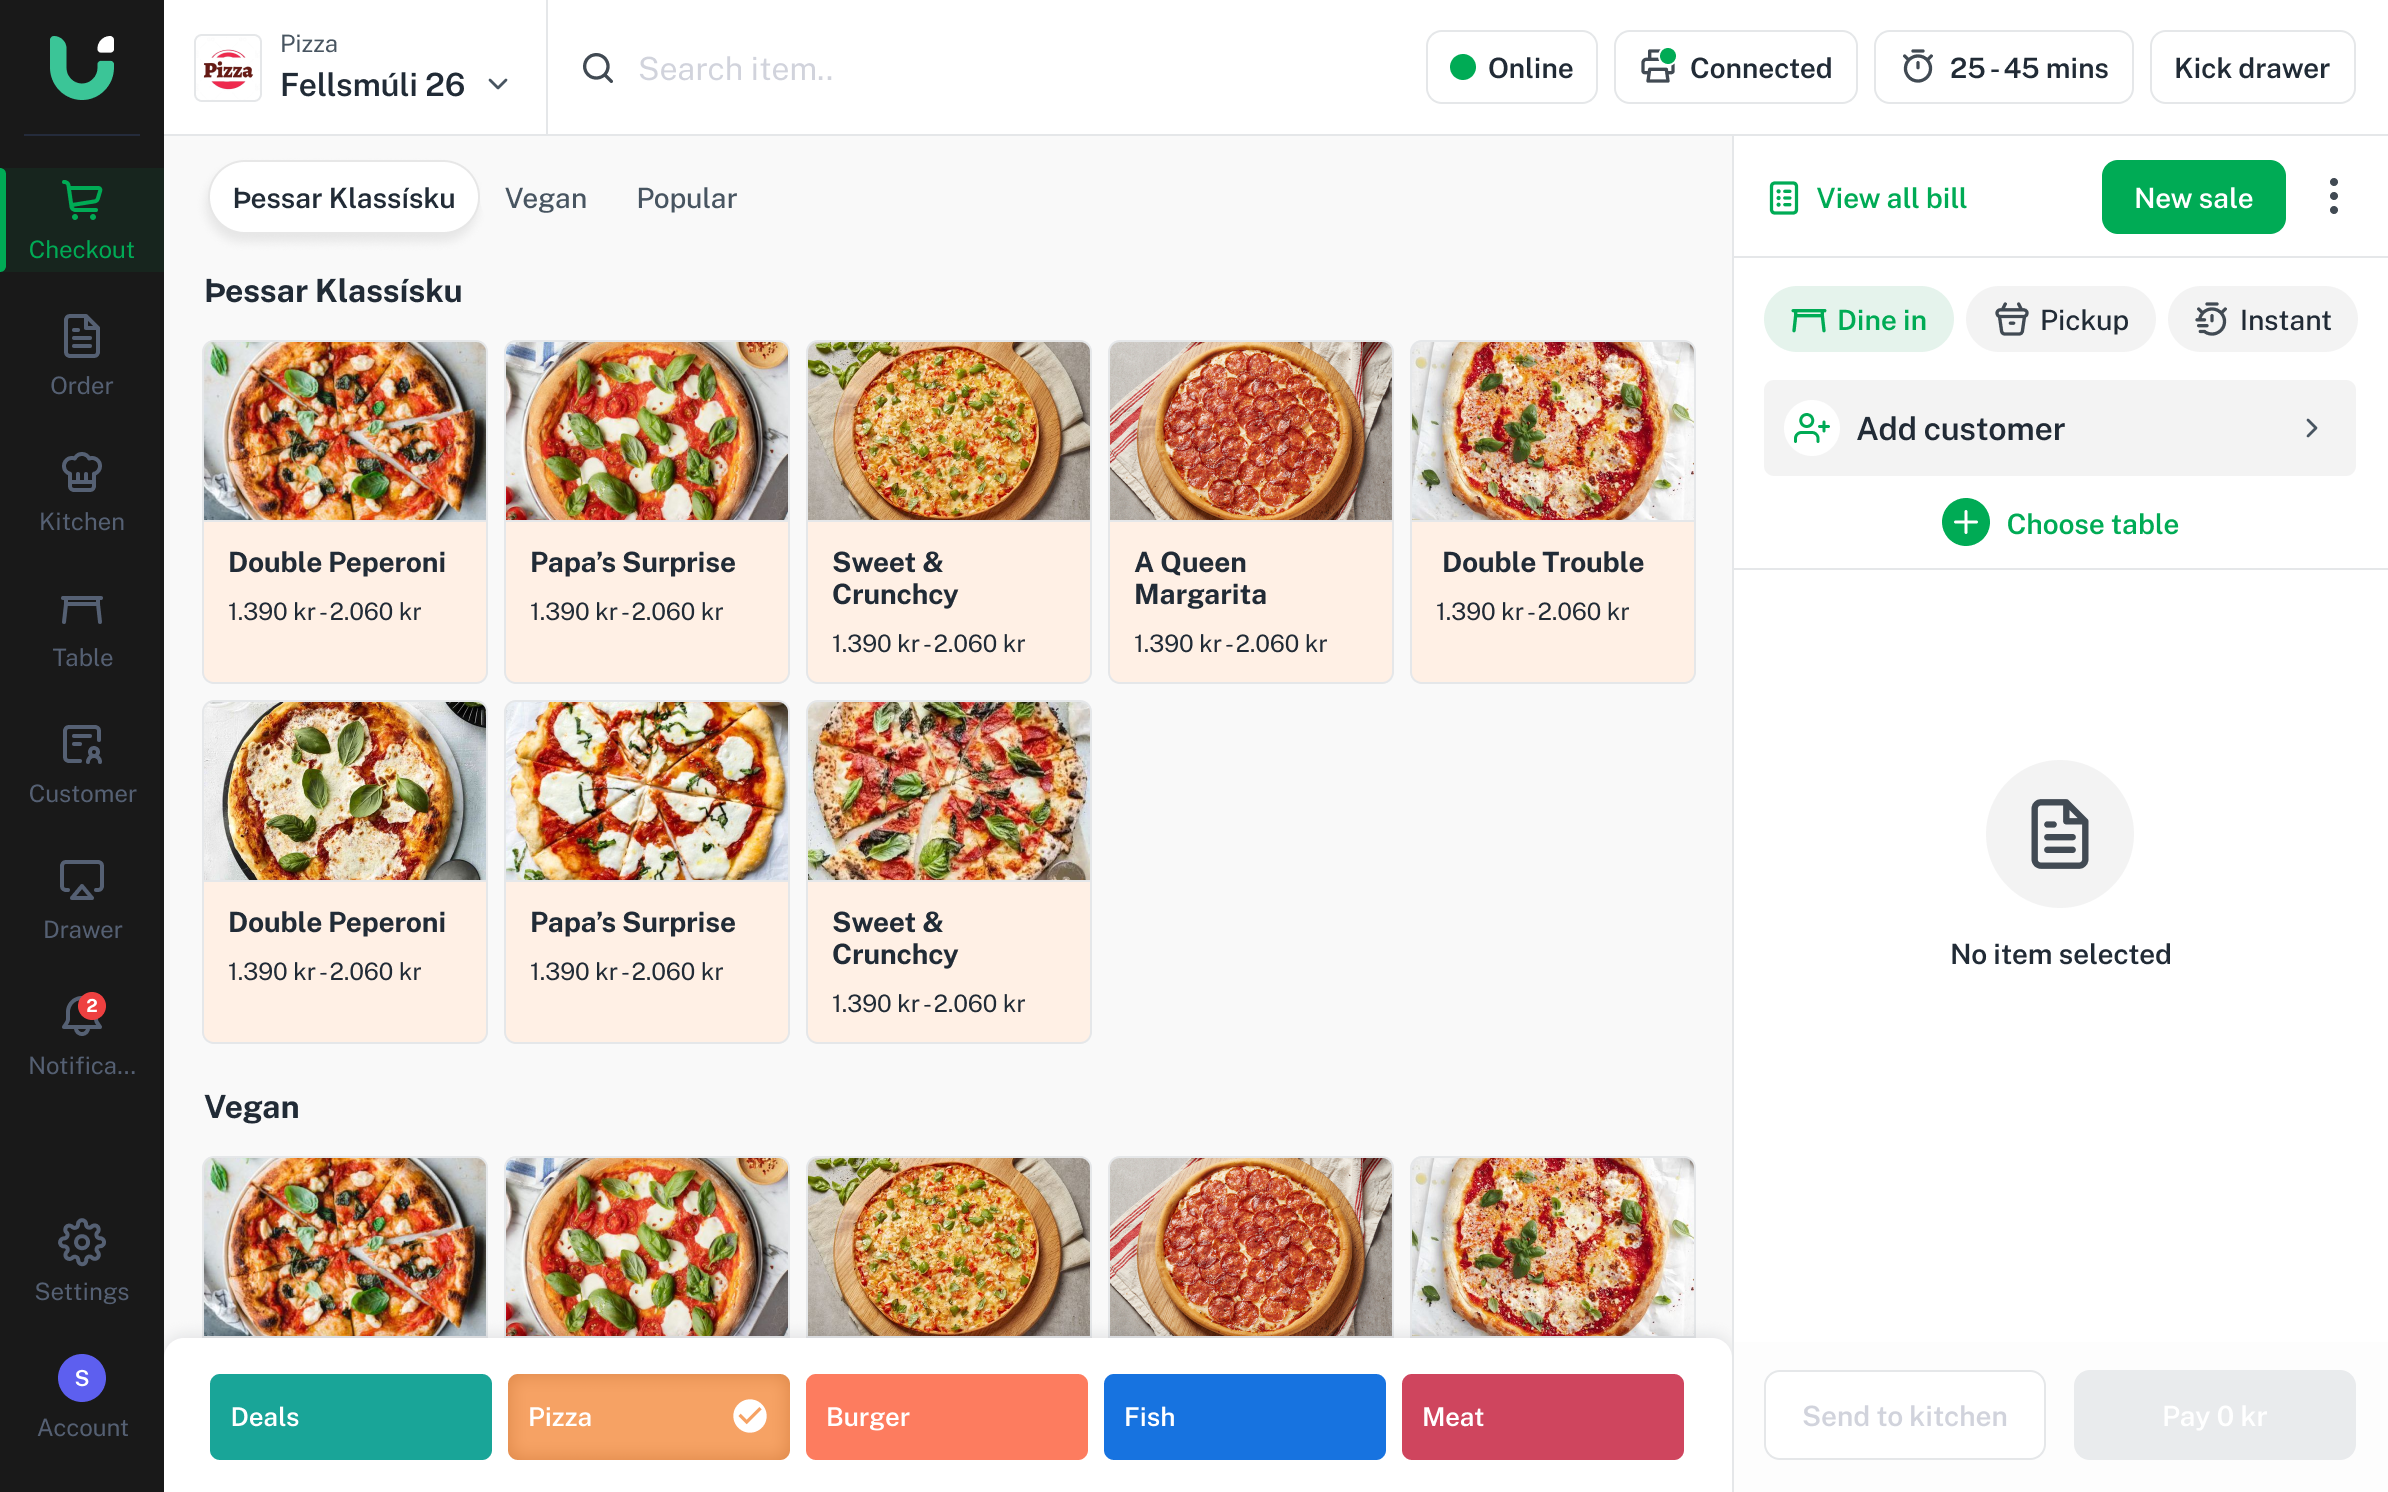This screenshot has width=2388, height=1492.
Task: Select the Fish category
Action: (x=1244, y=1416)
